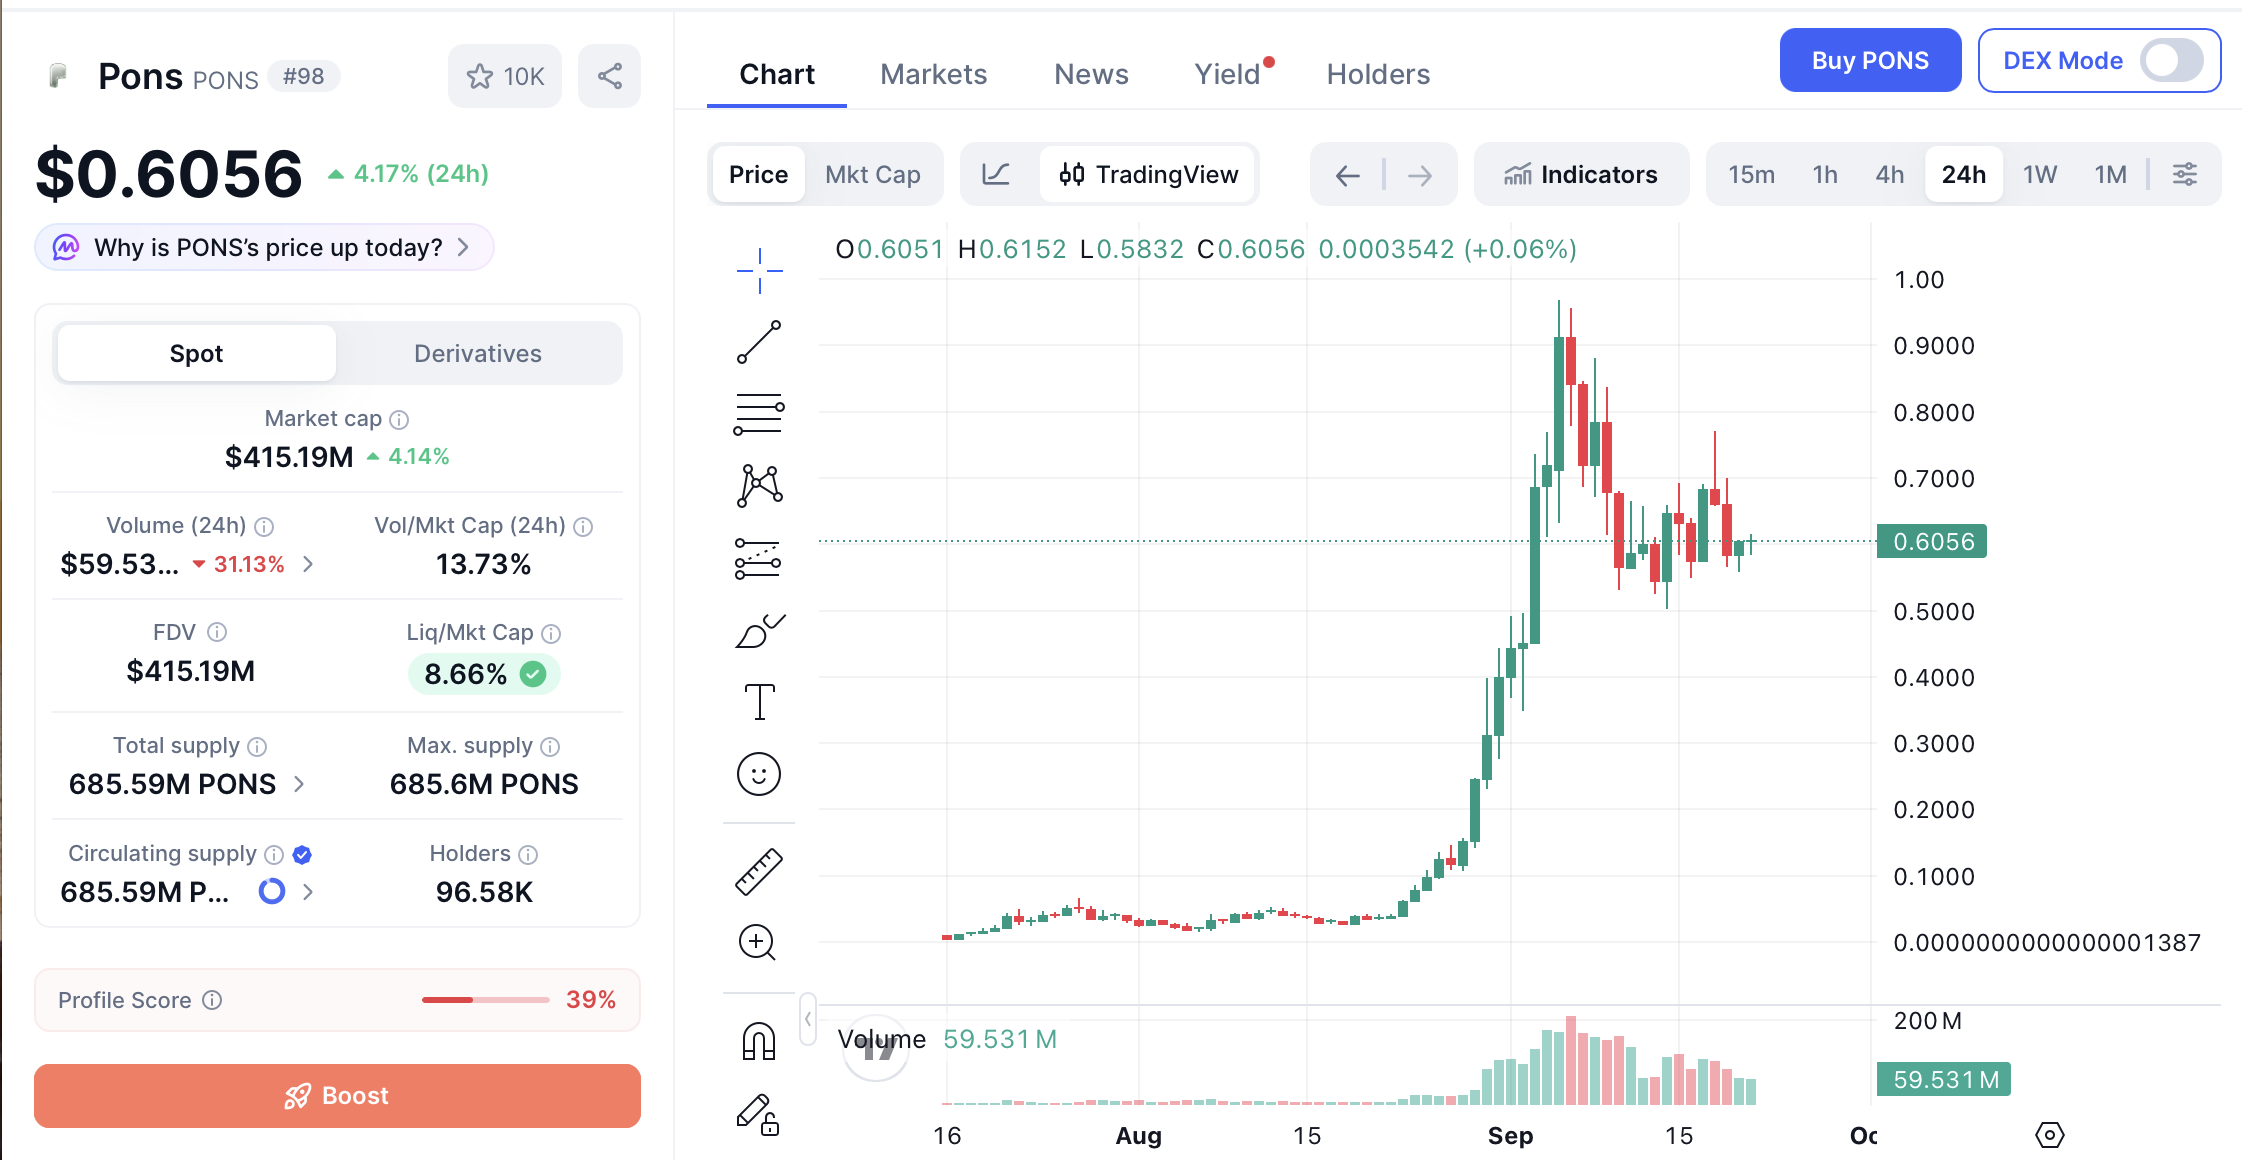Select the trend line drawing tool
This screenshot has width=2242, height=1160.
click(x=759, y=342)
